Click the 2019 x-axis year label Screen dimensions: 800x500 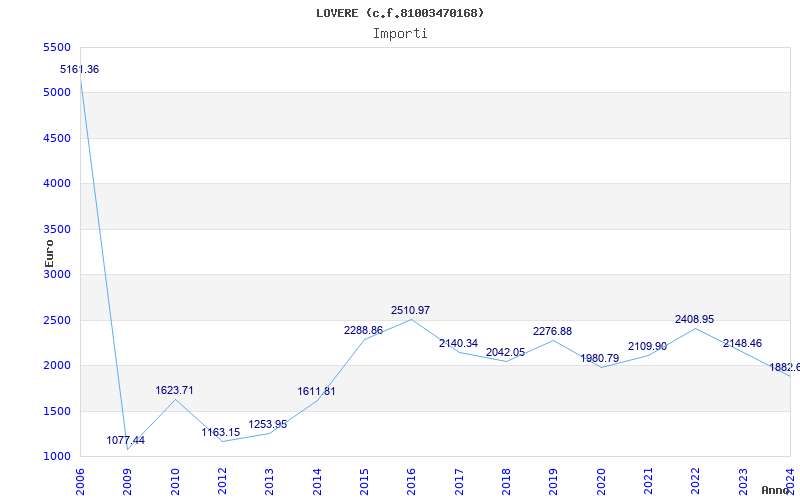(x=554, y=482)
